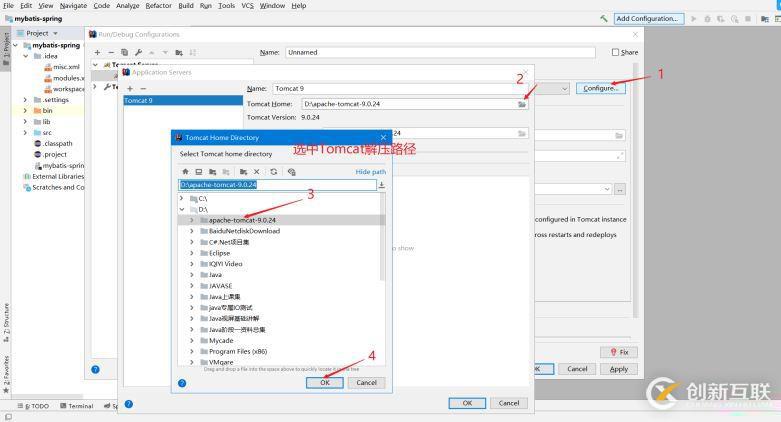The width and height of the screenshot is (781, 422).
Task: Open the Project view dropdown
Action: pyautogui.click(x=55, y=33)
